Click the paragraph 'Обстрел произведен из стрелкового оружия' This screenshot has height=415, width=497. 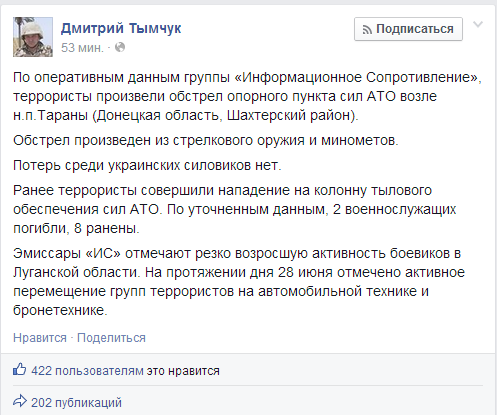[x=206, y=140]
